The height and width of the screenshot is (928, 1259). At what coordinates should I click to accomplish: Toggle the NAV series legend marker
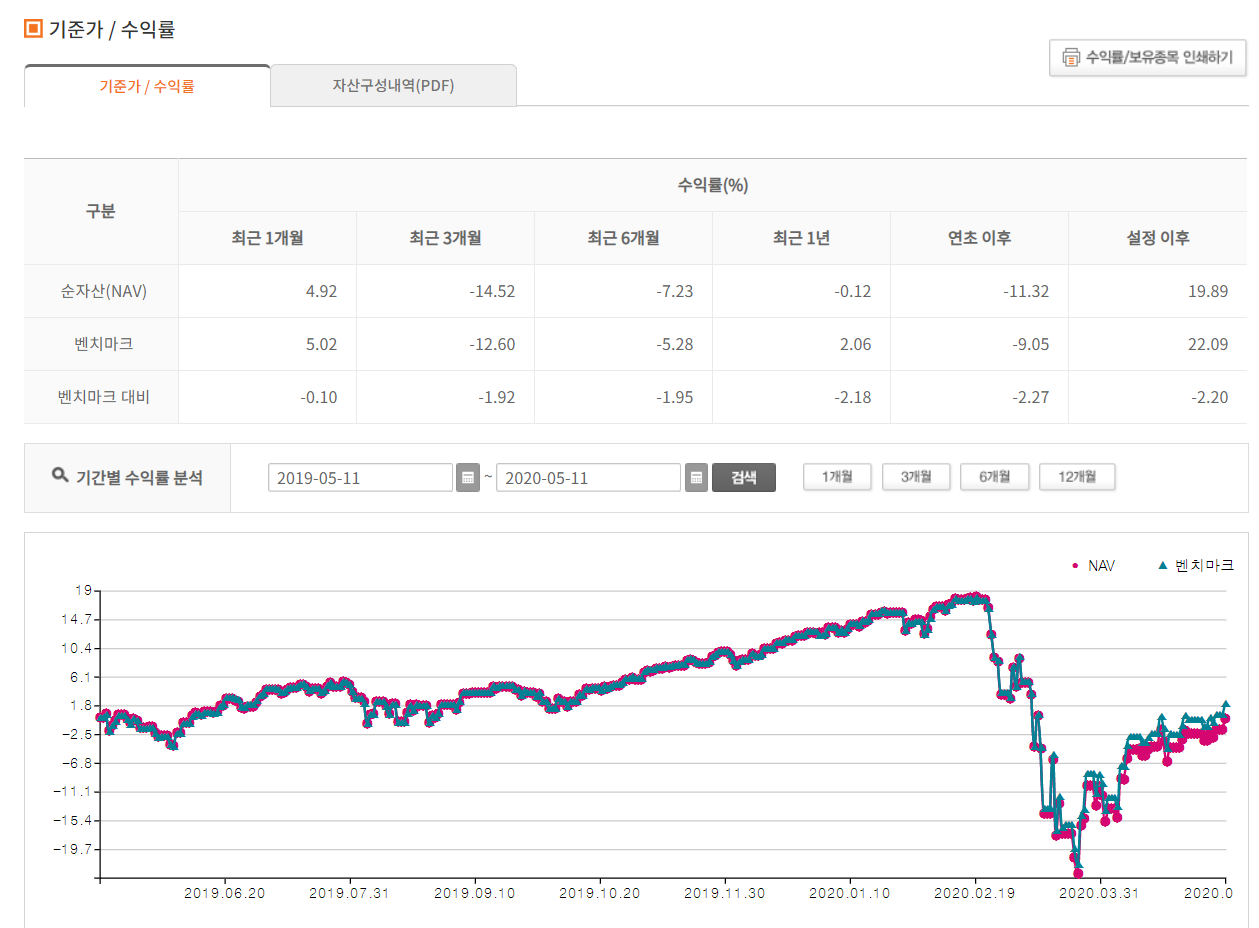coord(1075,566)
